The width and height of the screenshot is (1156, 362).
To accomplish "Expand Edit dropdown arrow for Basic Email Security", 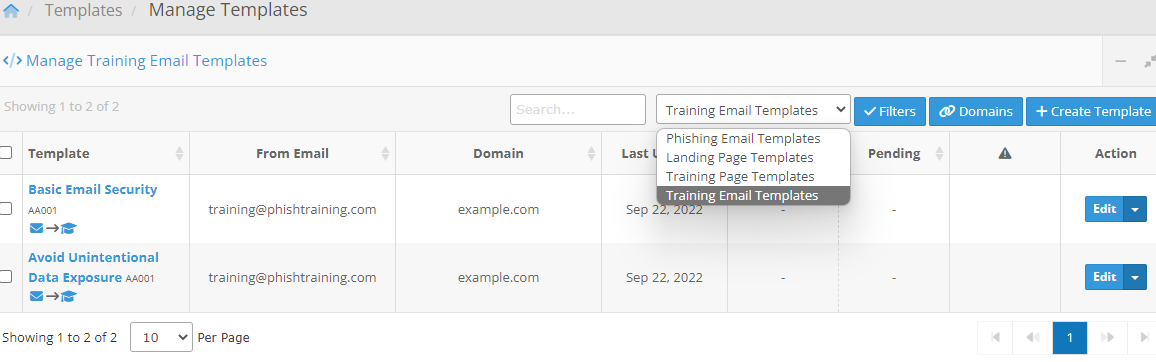I will click(x=1135, y=209).
